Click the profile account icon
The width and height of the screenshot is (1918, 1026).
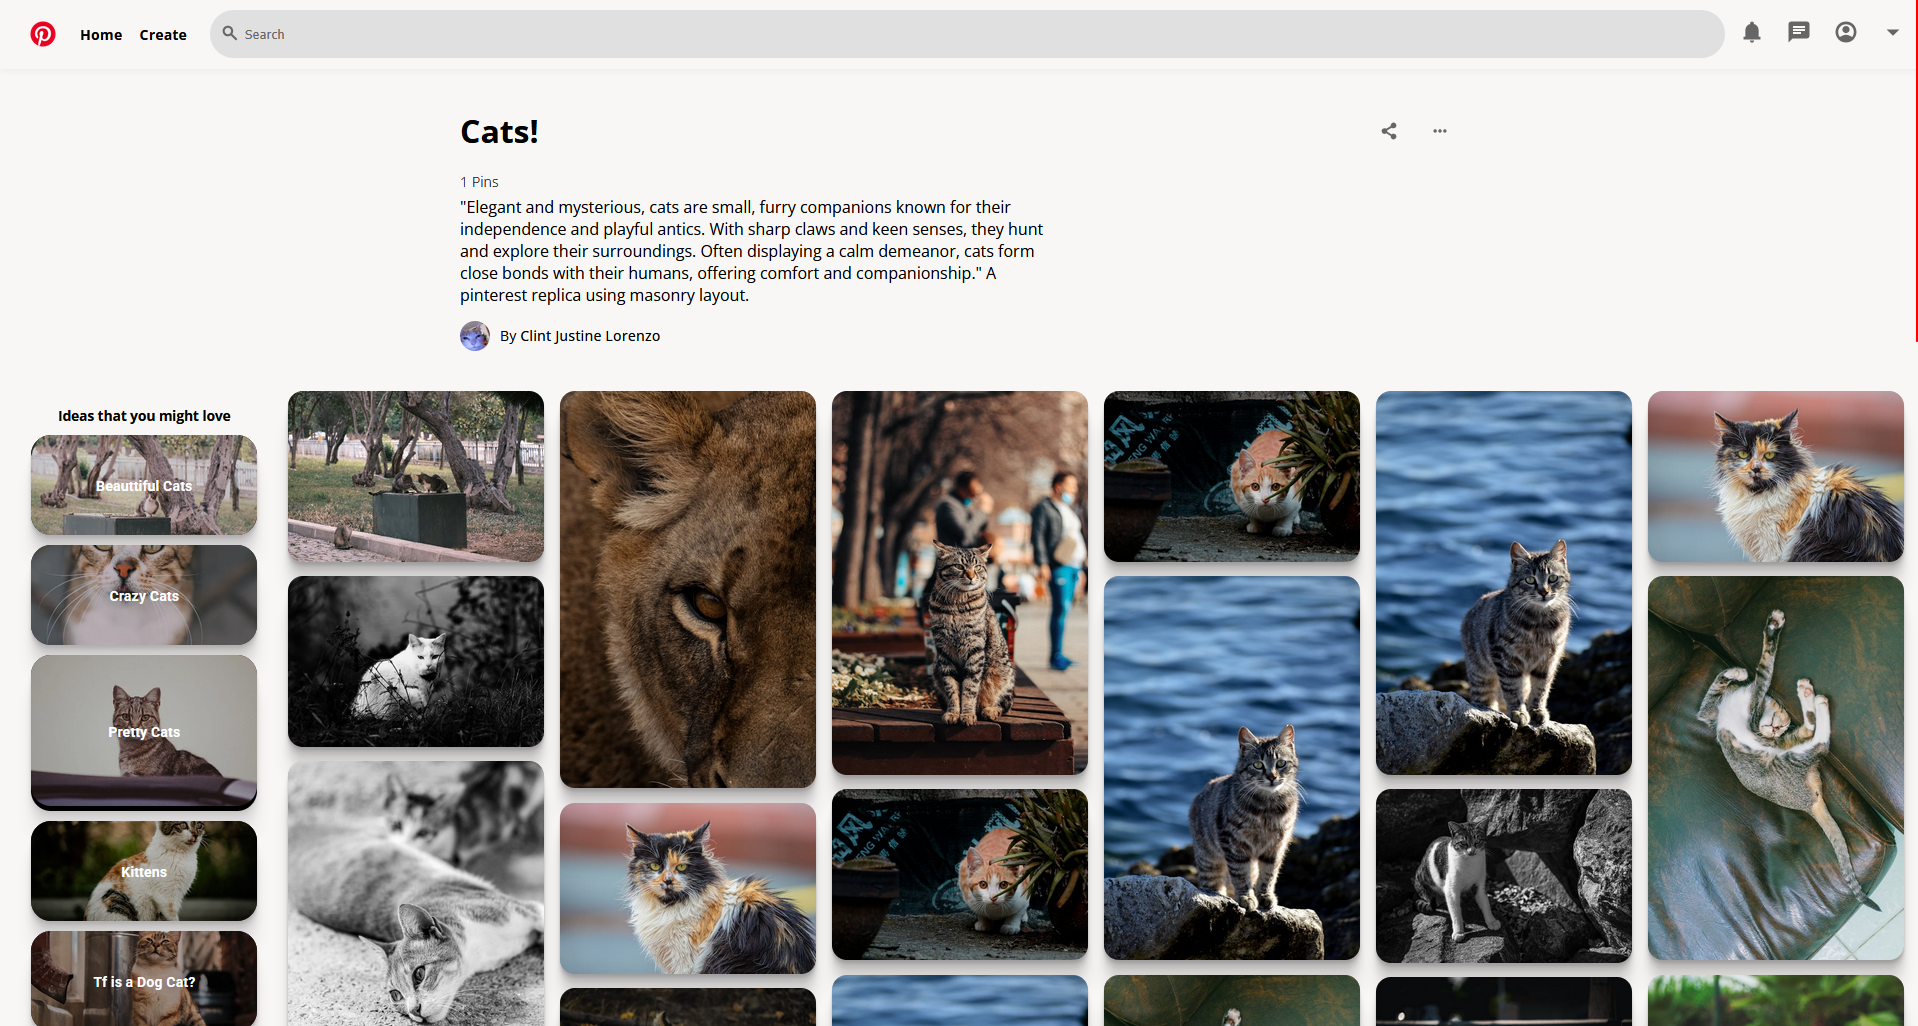tap(1845, 32)
